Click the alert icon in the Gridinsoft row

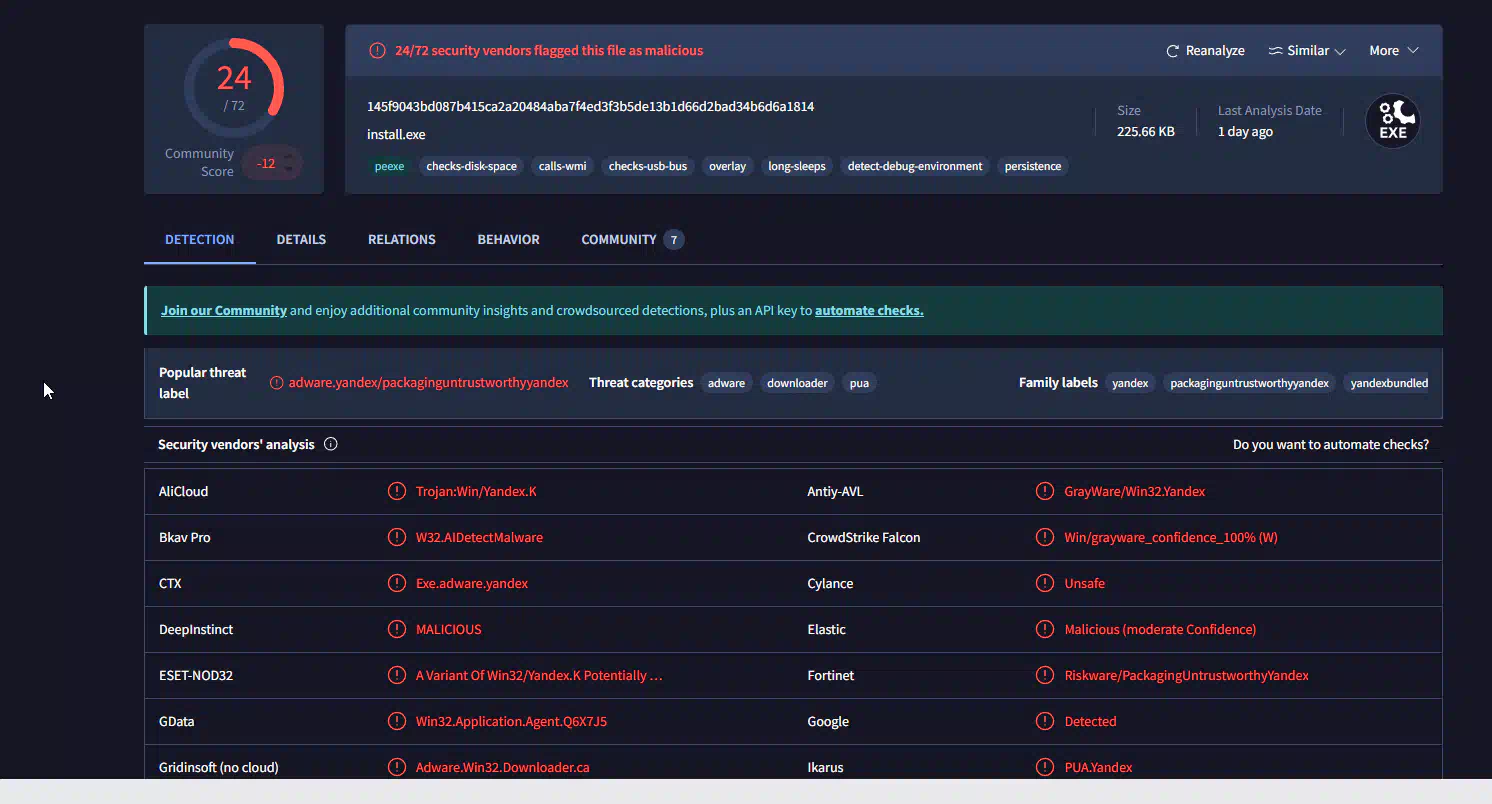coord(397,767)
